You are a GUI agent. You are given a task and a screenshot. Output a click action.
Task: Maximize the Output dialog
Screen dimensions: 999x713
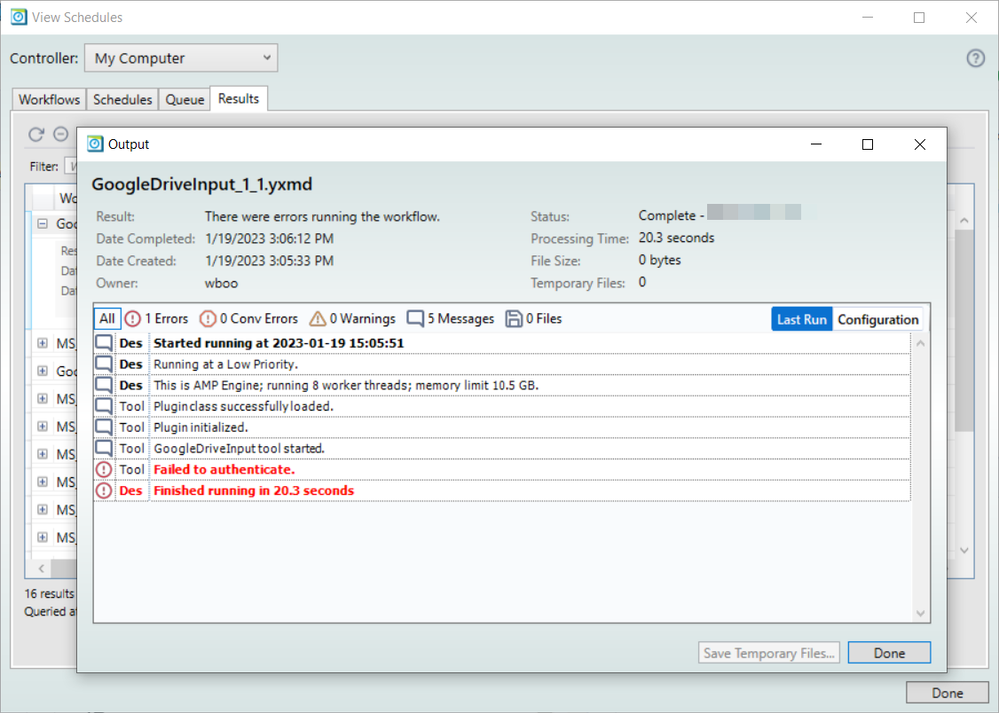pyautogui.click(x=867, y=145)
